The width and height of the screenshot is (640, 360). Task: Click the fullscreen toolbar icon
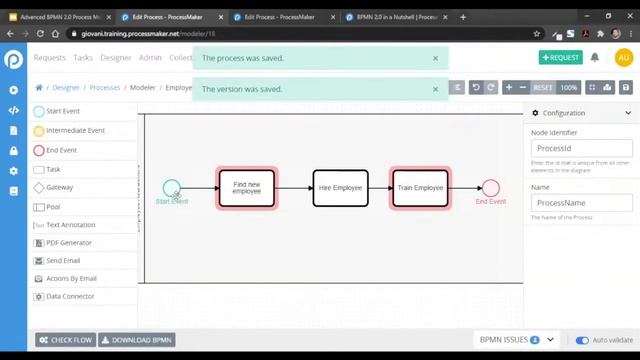click(592, 87)
